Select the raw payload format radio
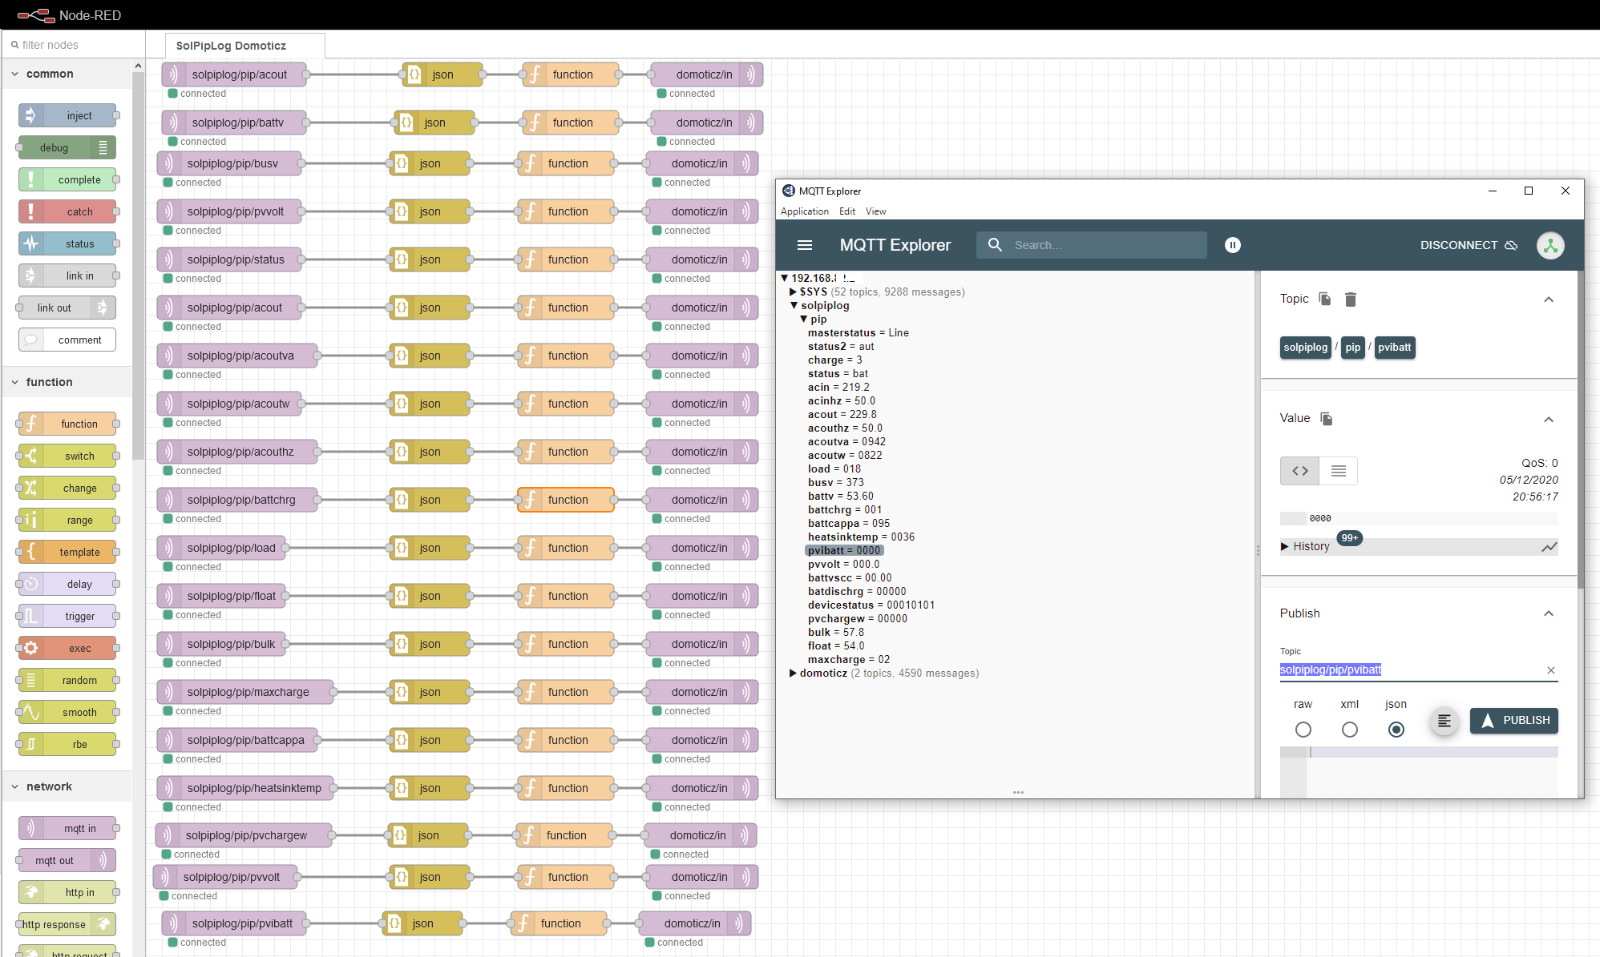Viewport: 1600px width, 957px height. coord(1303,729)
